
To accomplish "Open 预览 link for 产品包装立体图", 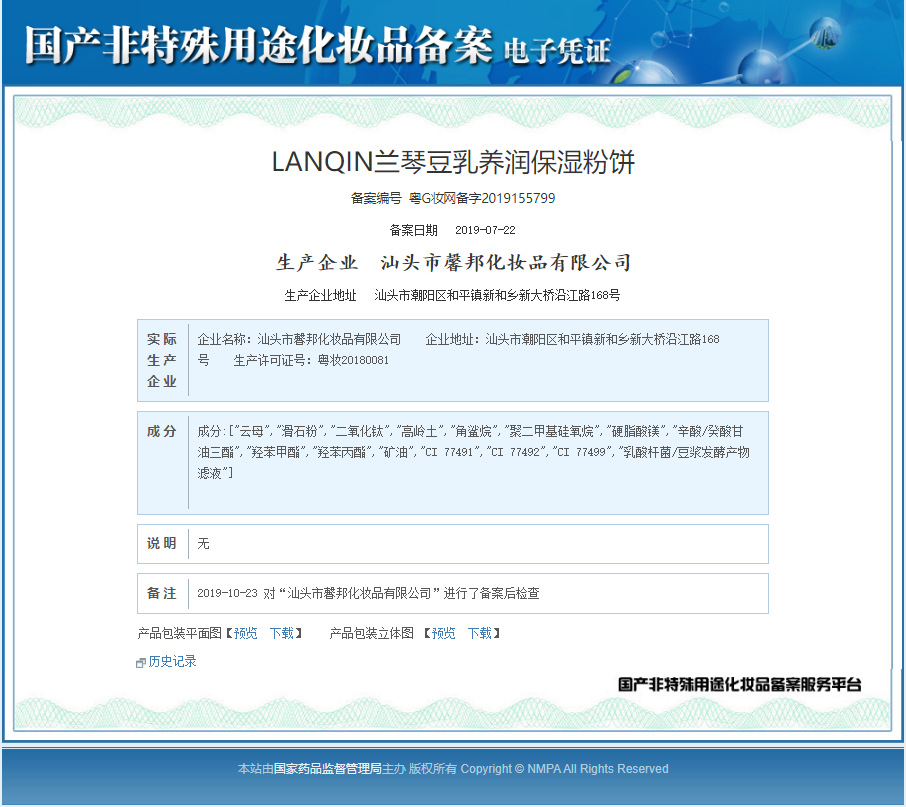I will coord(443,633).
